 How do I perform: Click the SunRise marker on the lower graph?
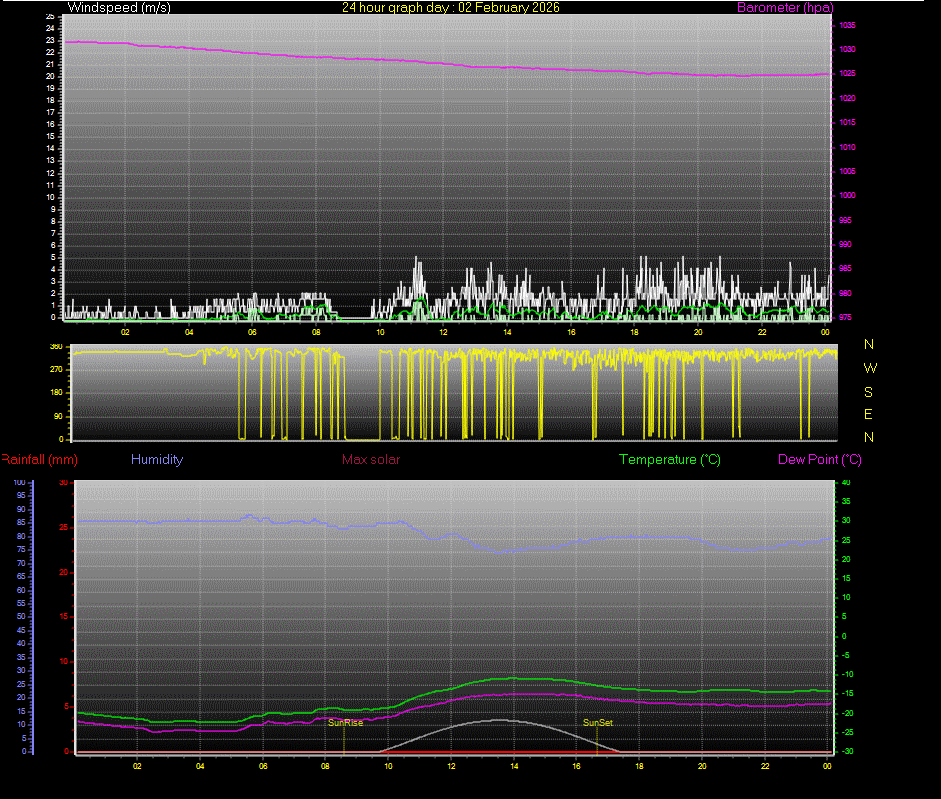tap(344, 721)
